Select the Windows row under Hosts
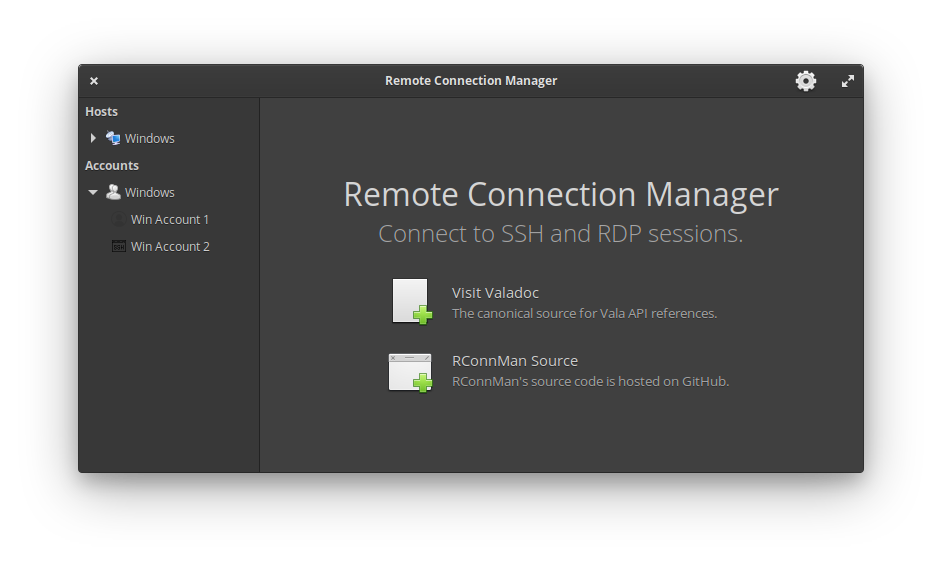 (x=169, y=138)
